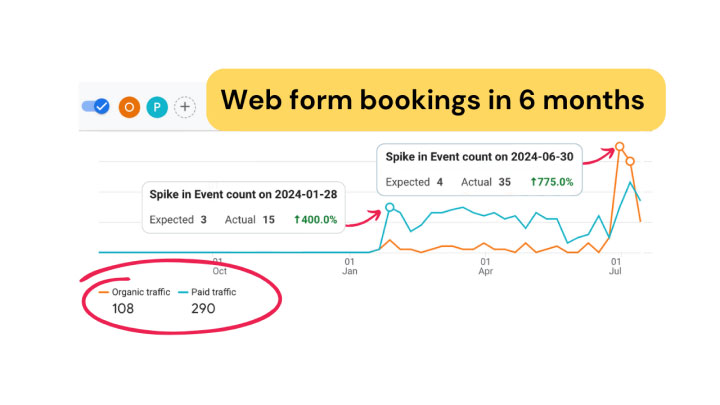Click the Organic traffic total 108
The width and height of the screenshot is (720, 405).
(122, 309)
